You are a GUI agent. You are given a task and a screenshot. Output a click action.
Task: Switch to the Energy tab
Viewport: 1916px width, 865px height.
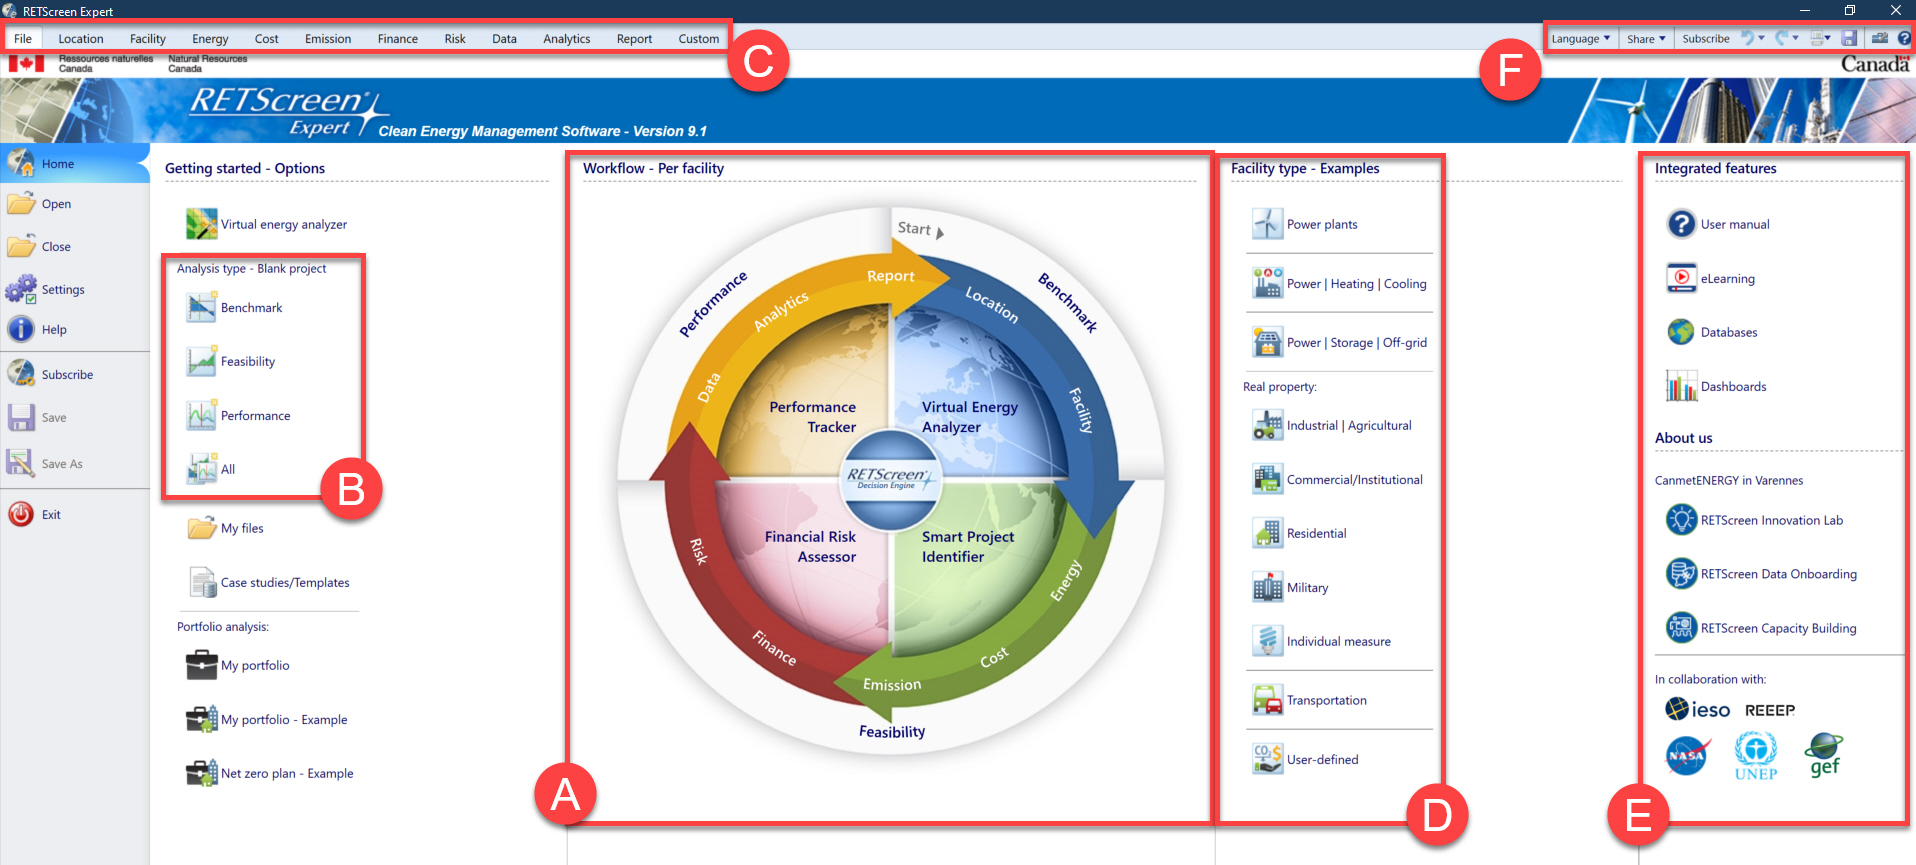point(210,38)
